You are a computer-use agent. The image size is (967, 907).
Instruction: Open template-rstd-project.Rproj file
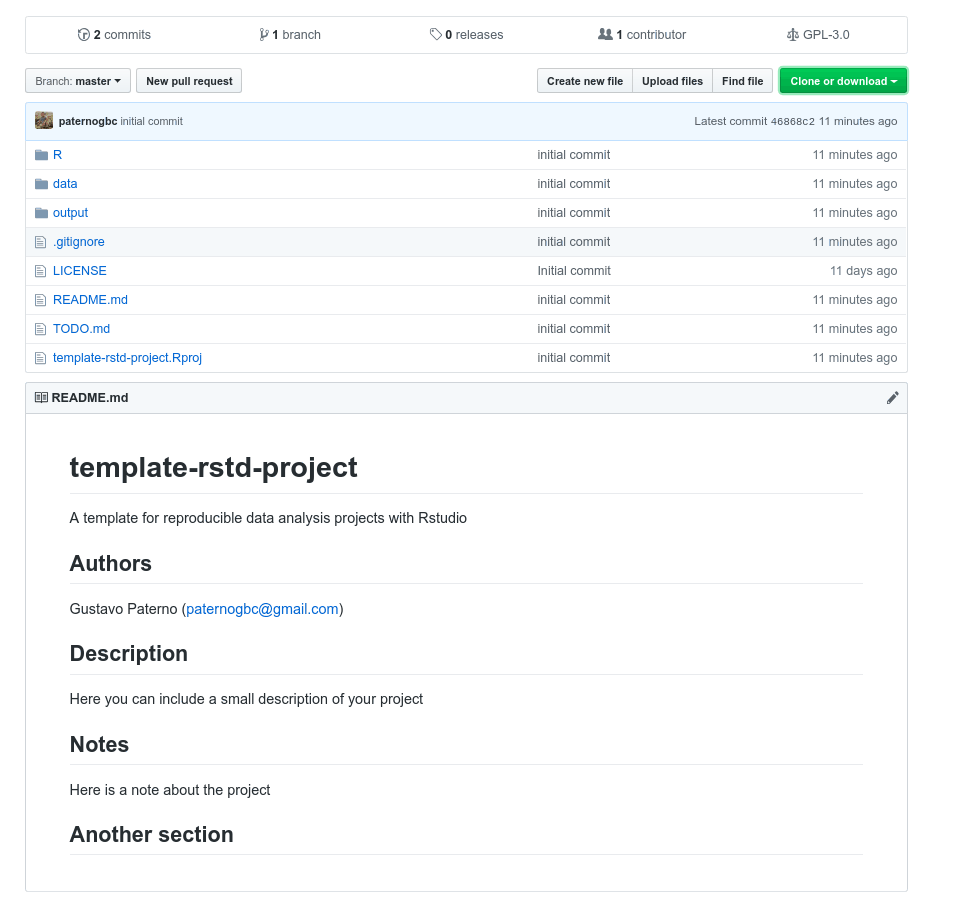click(127, 358)
